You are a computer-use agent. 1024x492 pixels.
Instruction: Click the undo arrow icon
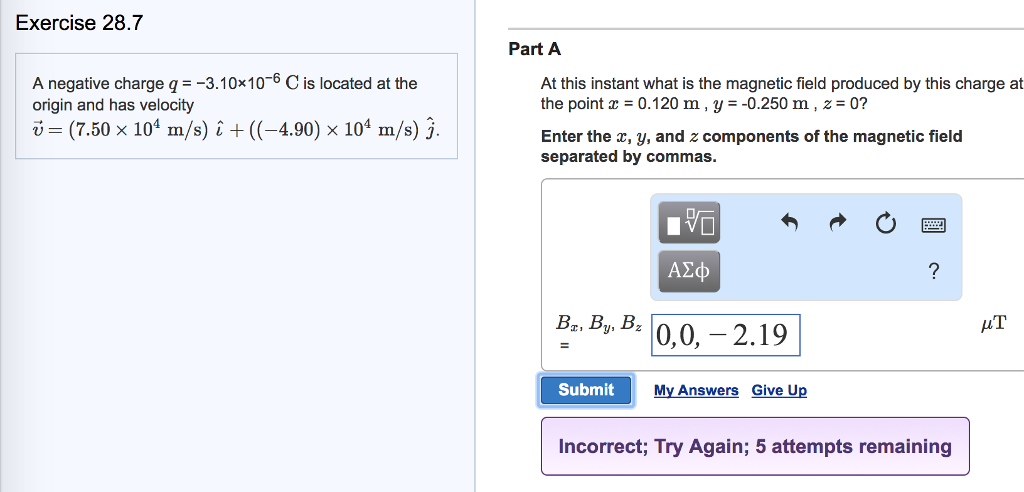click(790, 223)
